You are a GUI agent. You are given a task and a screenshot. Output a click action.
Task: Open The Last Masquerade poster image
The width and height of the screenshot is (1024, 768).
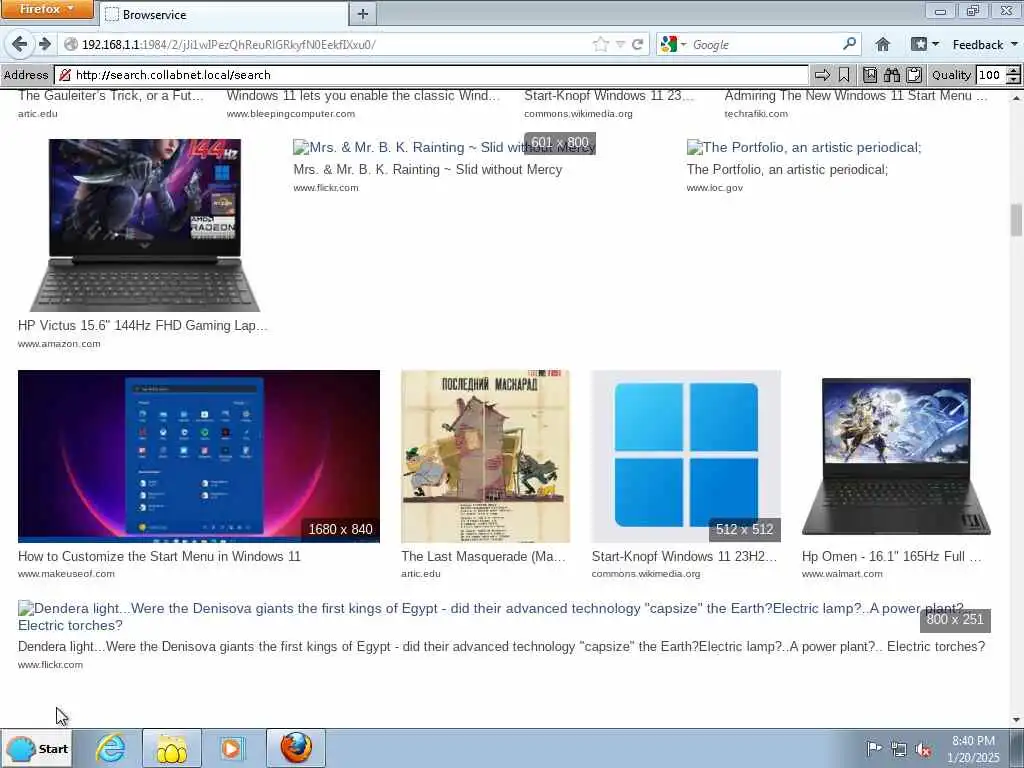click(x=485, y=456)
